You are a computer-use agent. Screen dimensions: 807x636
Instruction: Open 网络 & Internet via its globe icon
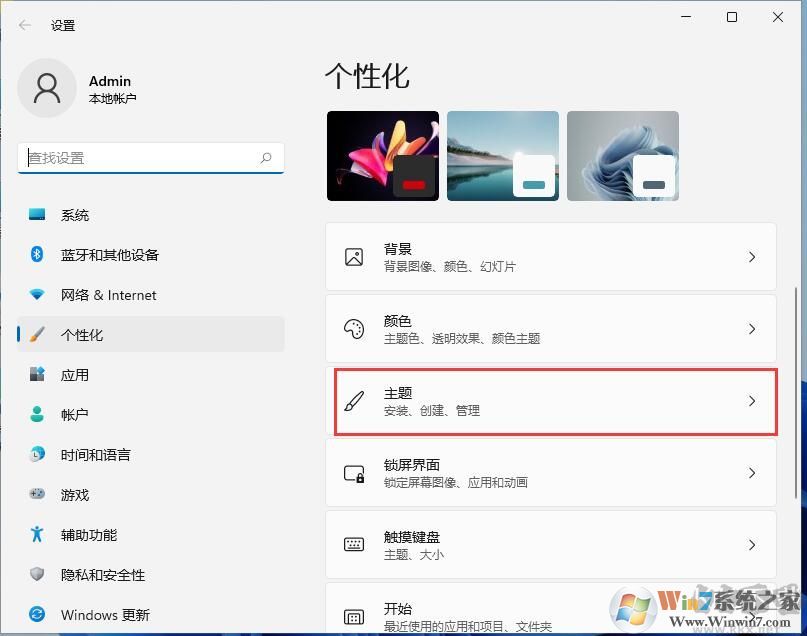(35, 295)
